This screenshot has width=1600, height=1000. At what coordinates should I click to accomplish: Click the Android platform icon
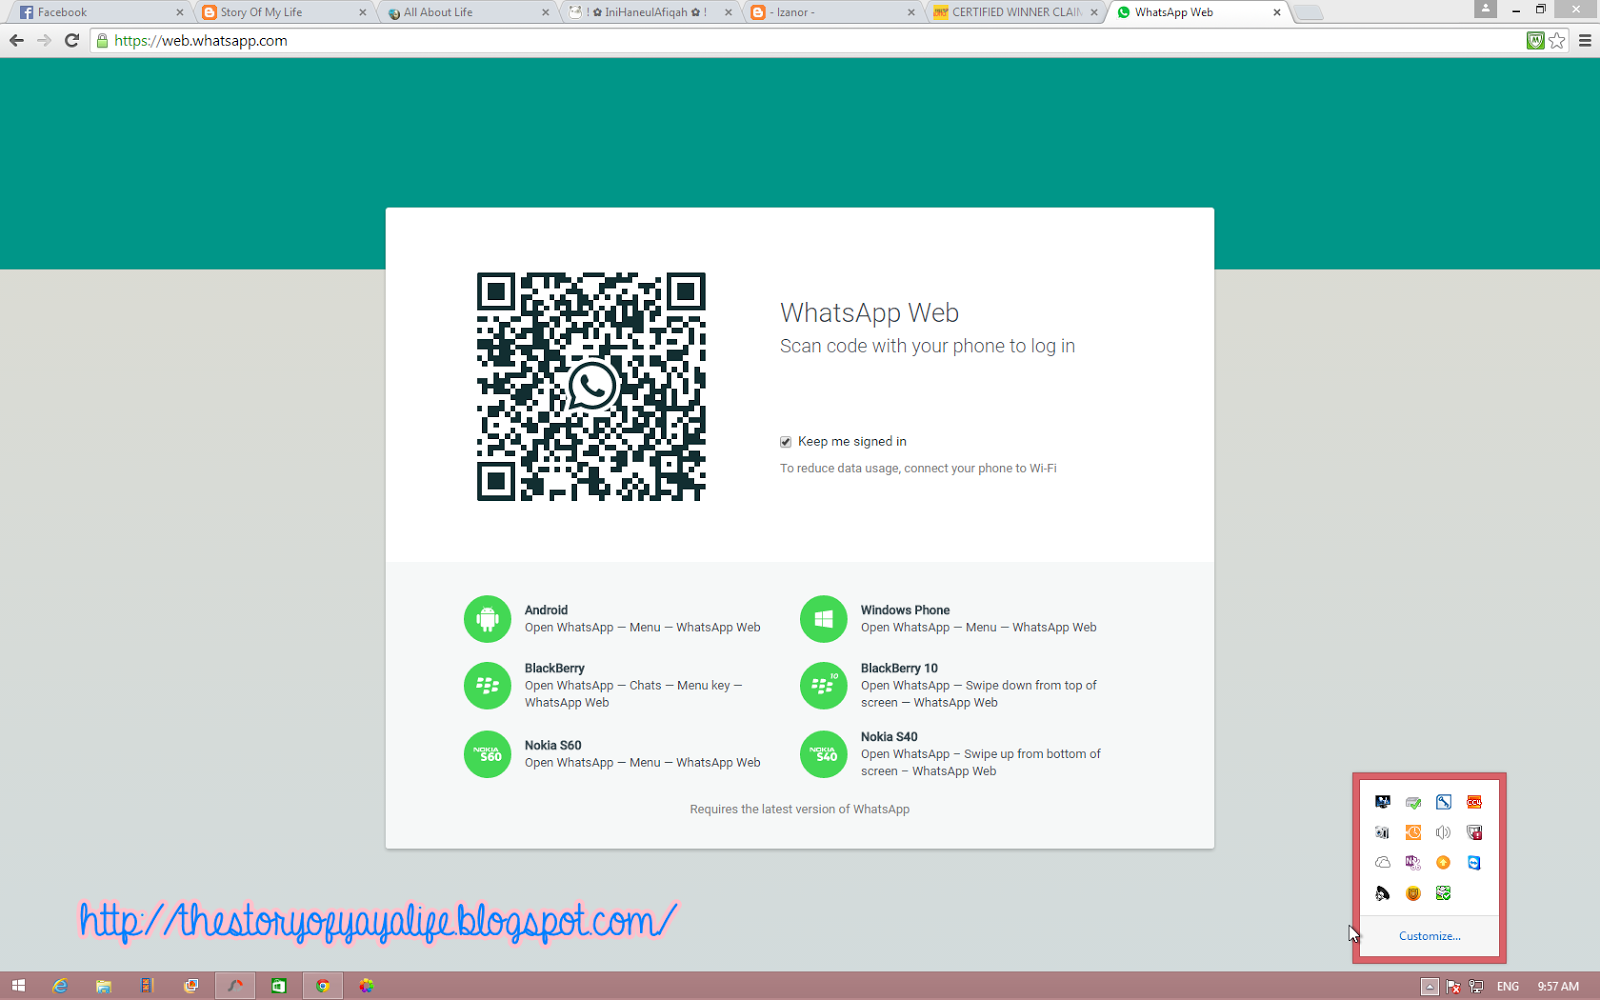pos(488,619)
